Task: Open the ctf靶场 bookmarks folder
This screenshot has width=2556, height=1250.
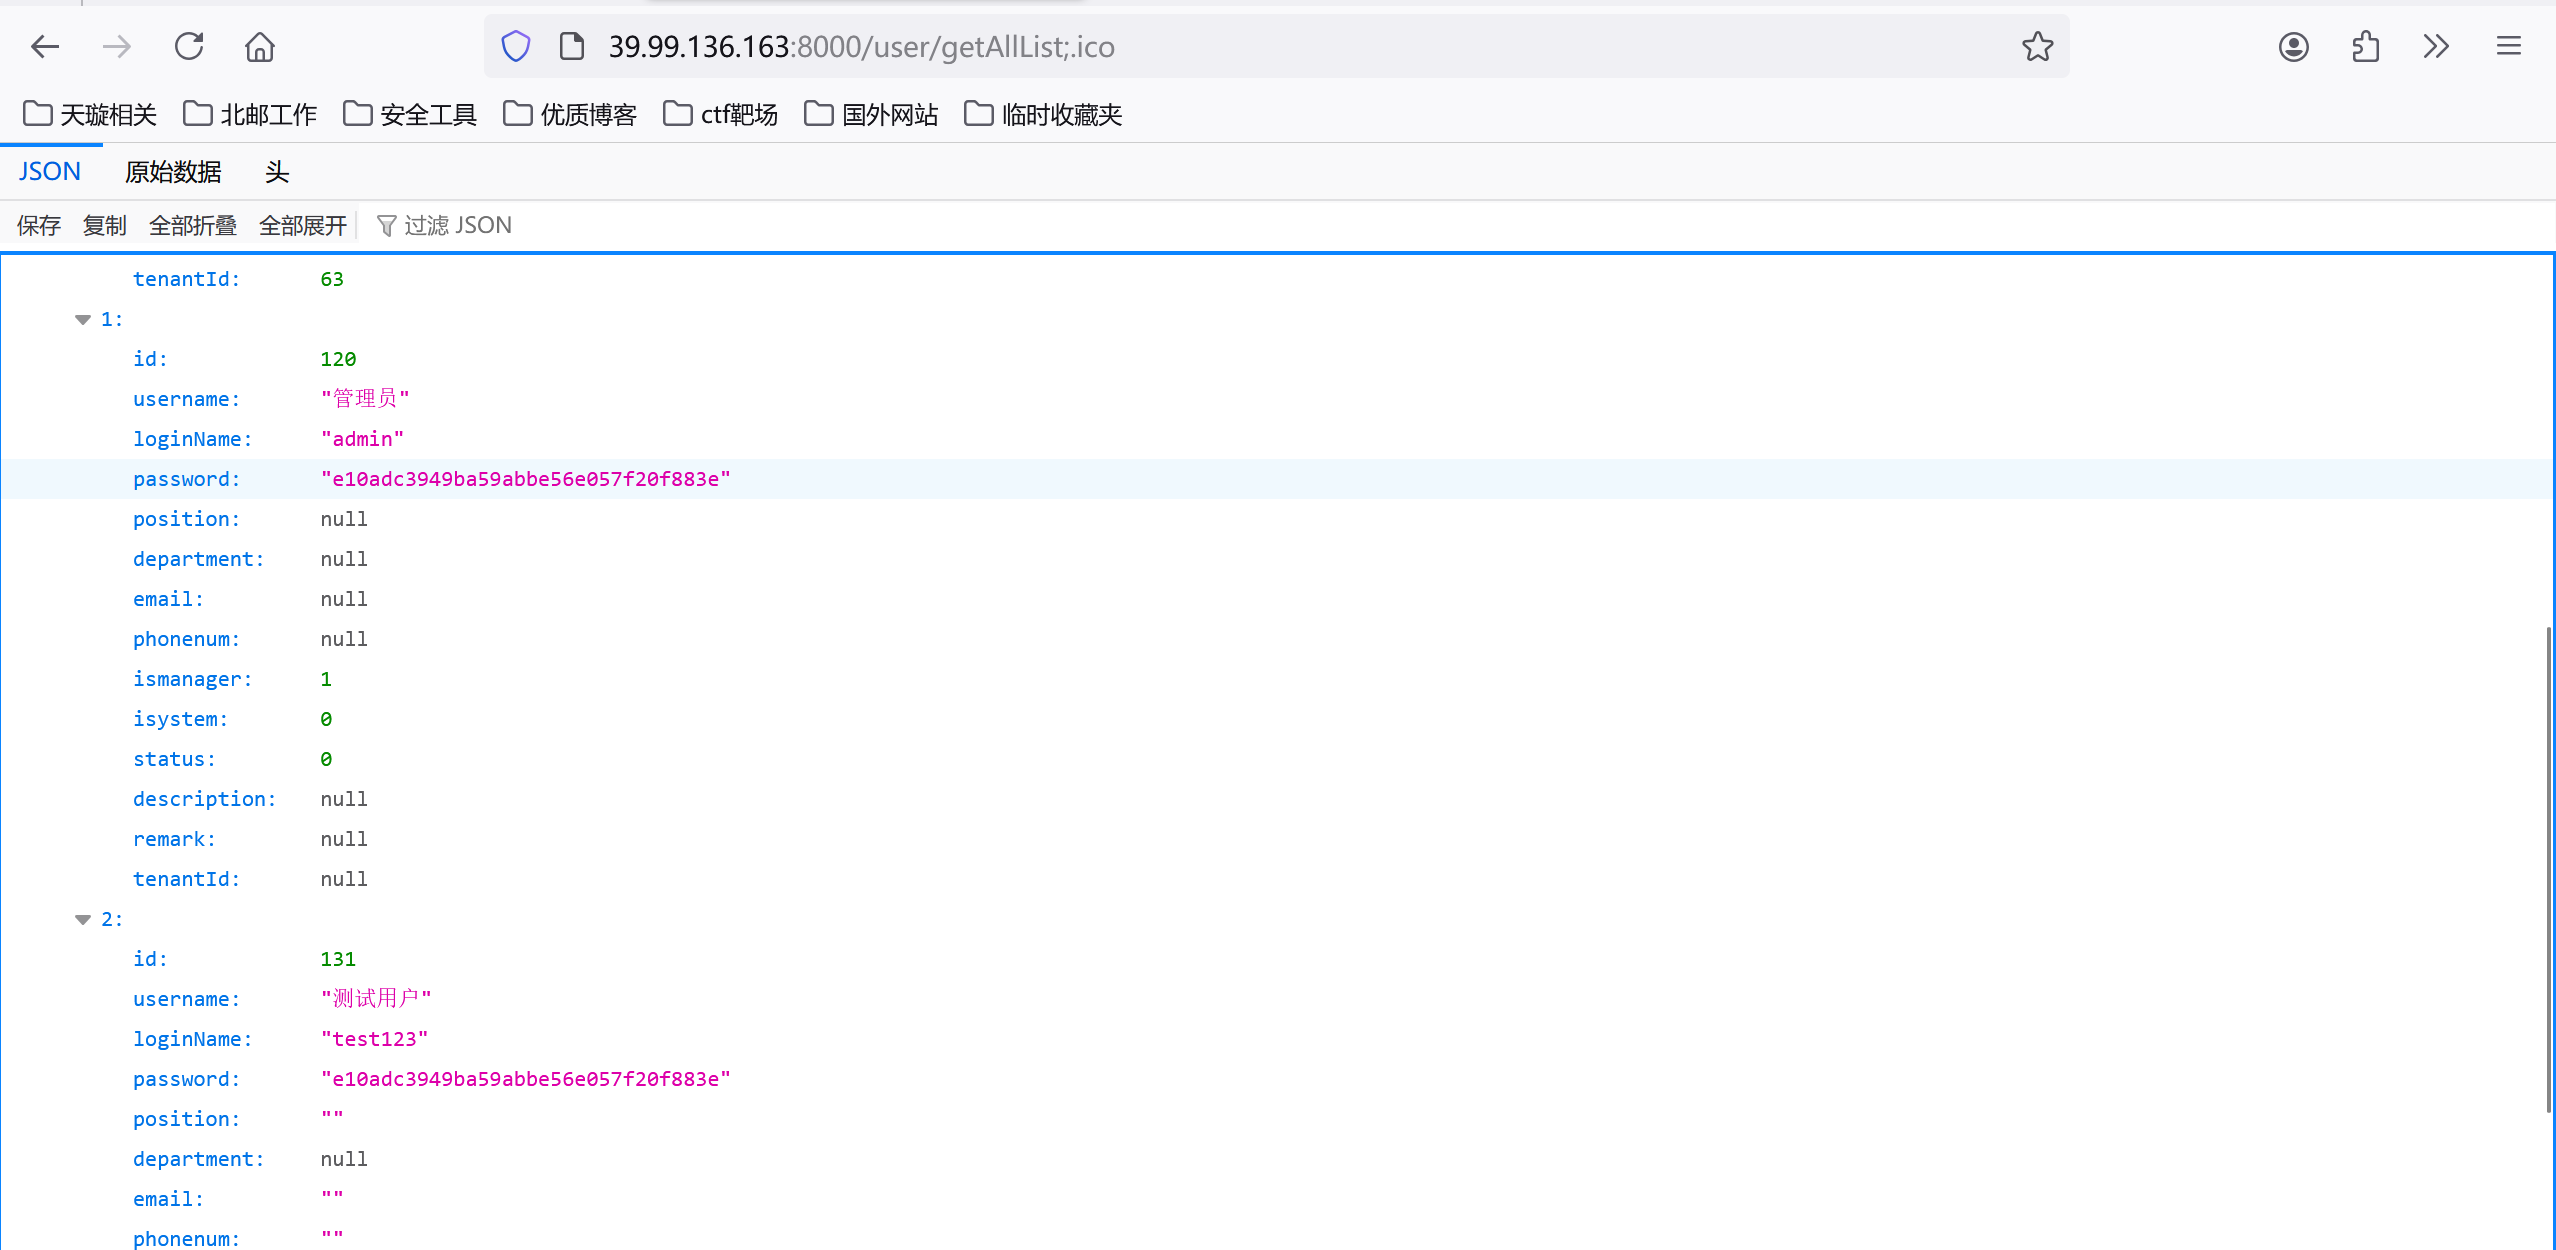Action: tap(721, 114)
